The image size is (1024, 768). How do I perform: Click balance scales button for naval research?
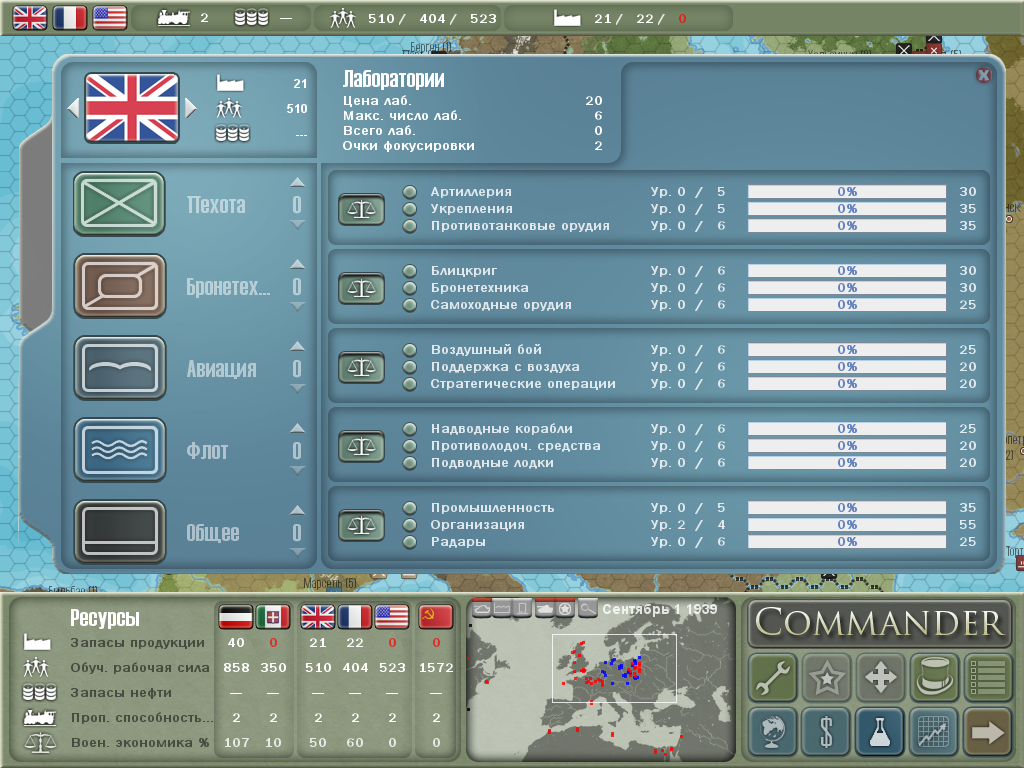pos(361,446)
